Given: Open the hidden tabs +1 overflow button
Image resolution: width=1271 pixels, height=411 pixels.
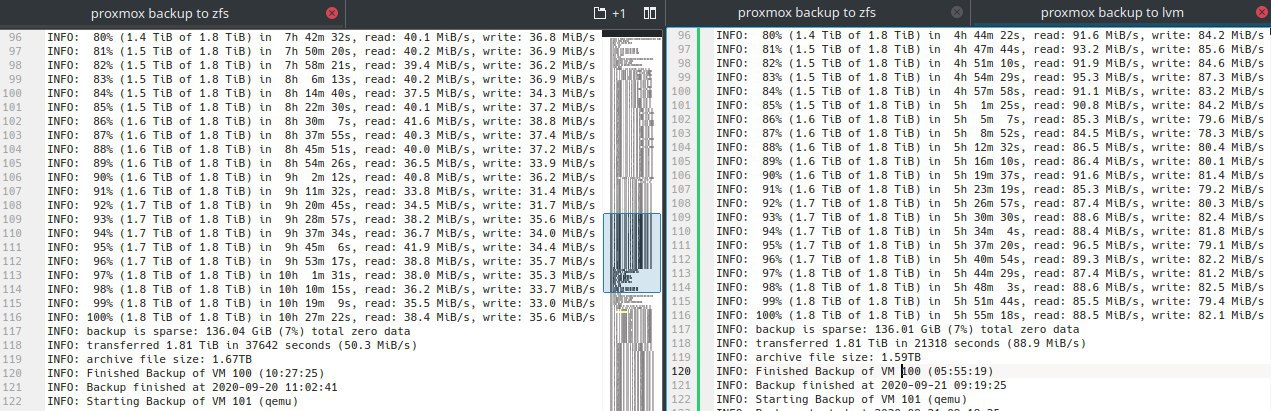Looking at the screenshot, I should [609, 13].
